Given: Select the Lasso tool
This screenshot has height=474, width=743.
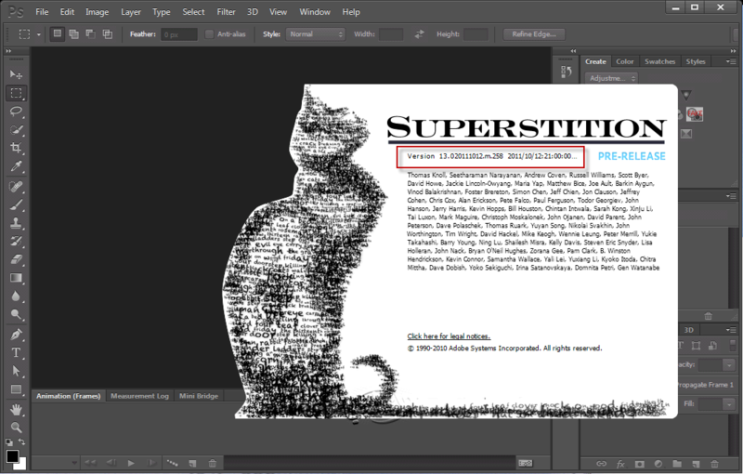Looking at the screenshot, I should point(16,112).
